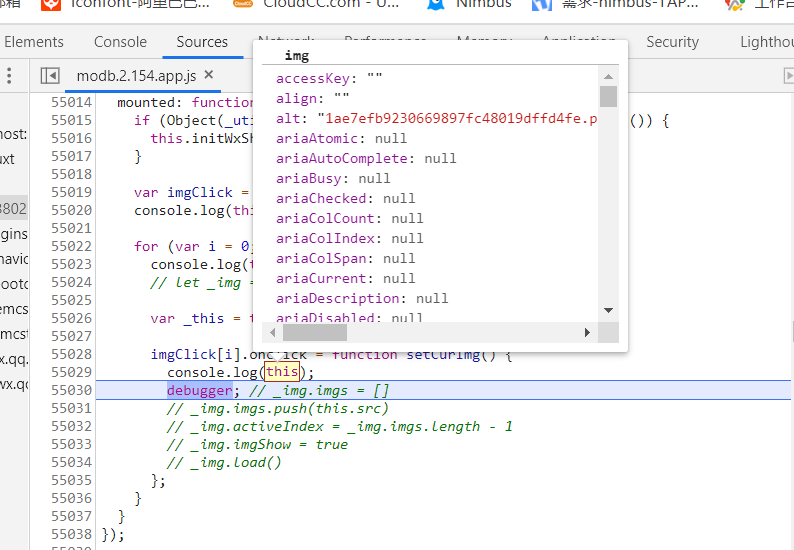Click the modb.2.154.app.js file tab
794x550 pixels.
136,76
